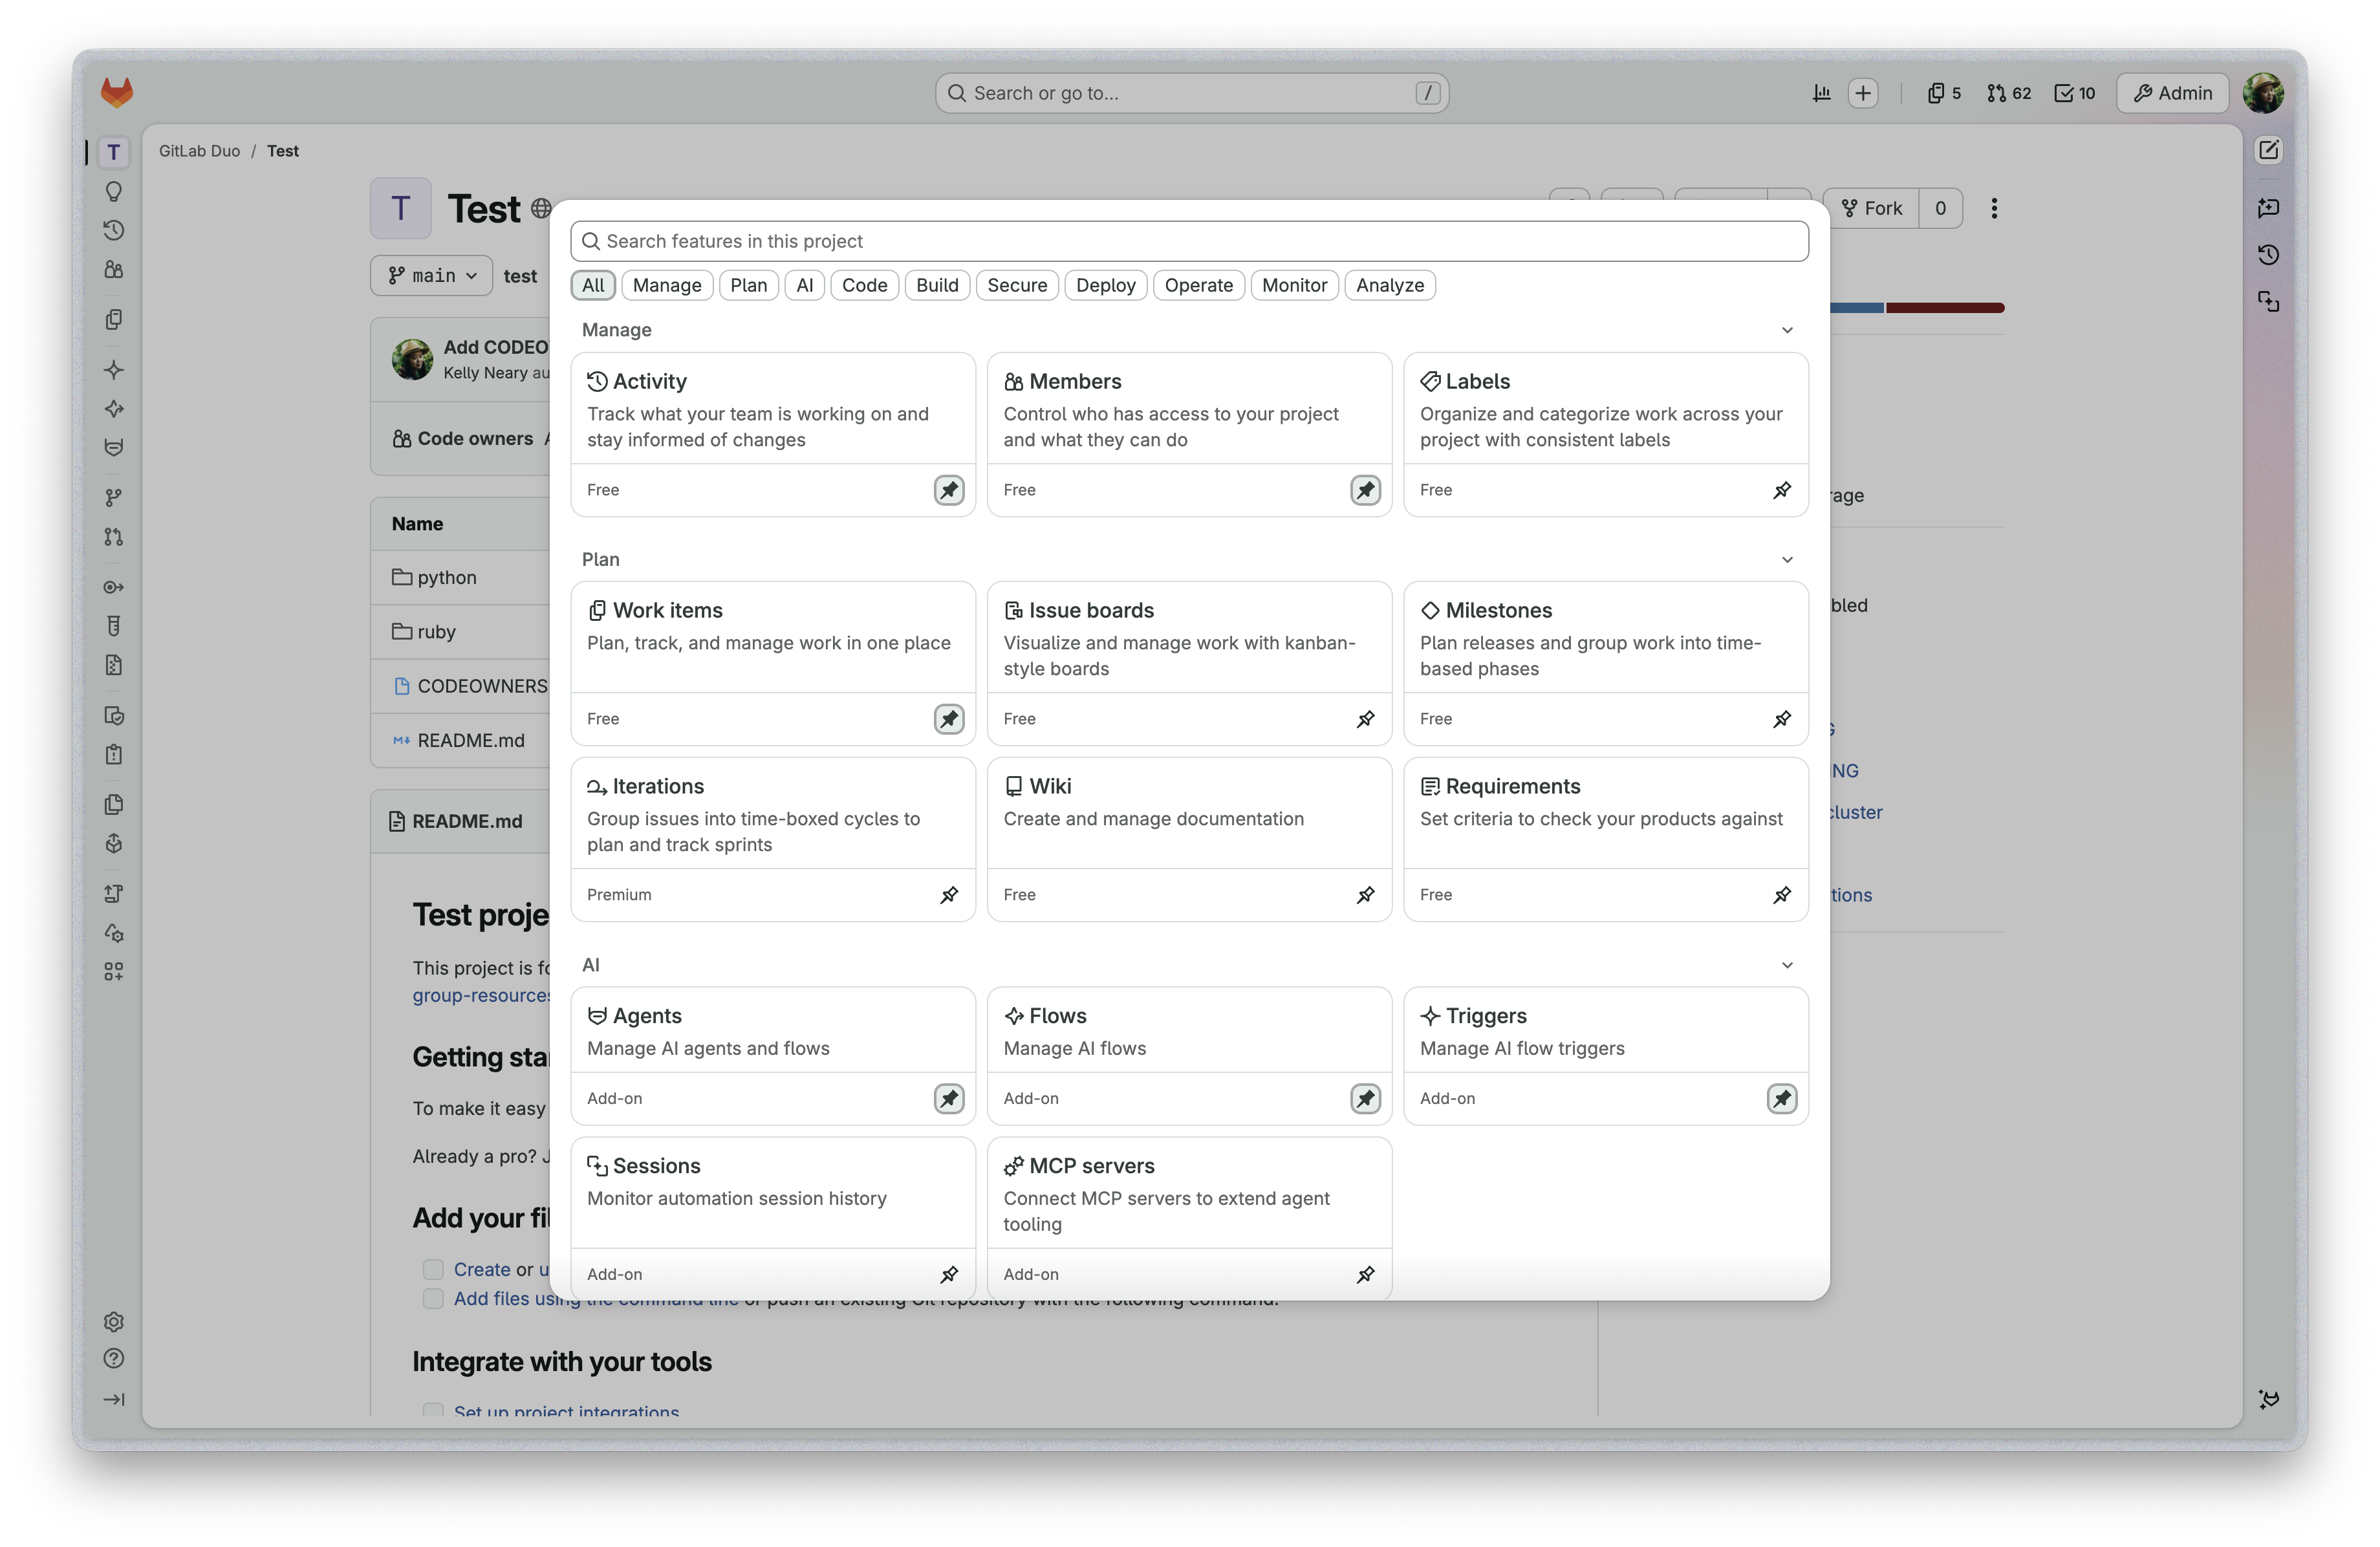
Task: Open the lightbulb icon in left sidebar
Action: click(114, 191)
